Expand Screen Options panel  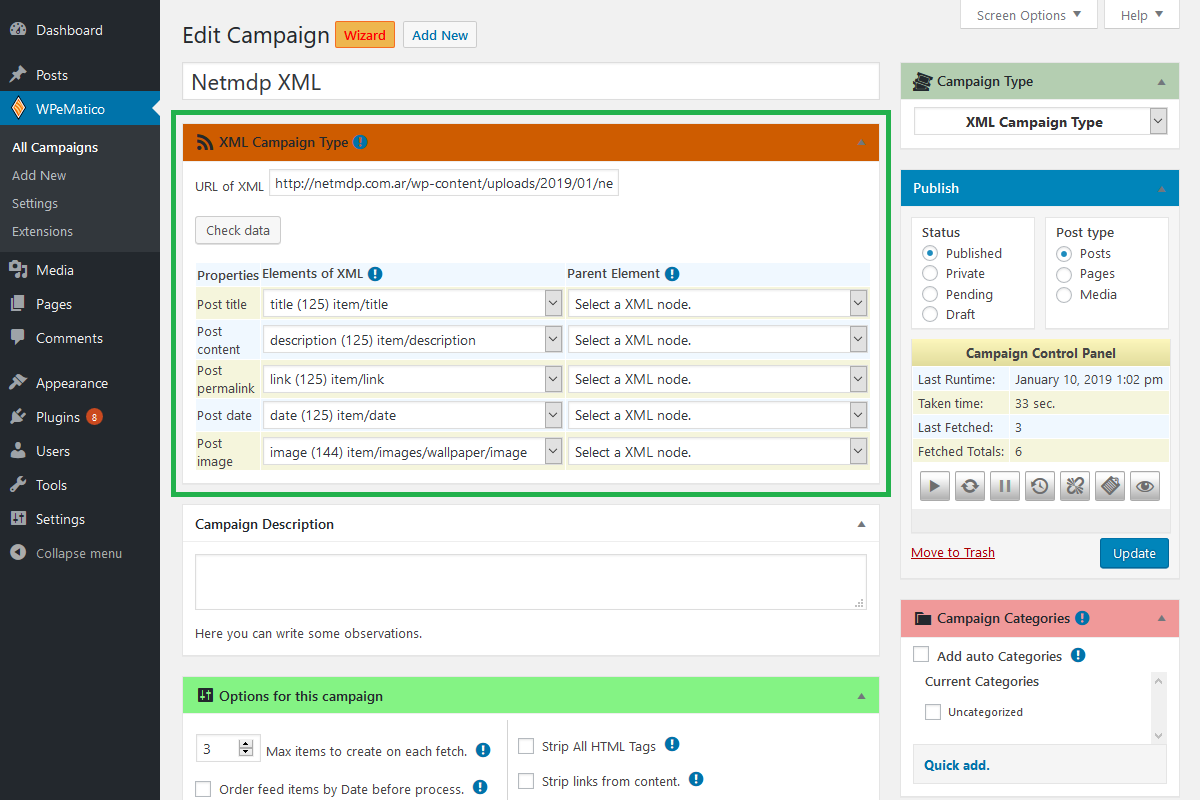[x=1029, y=15]
